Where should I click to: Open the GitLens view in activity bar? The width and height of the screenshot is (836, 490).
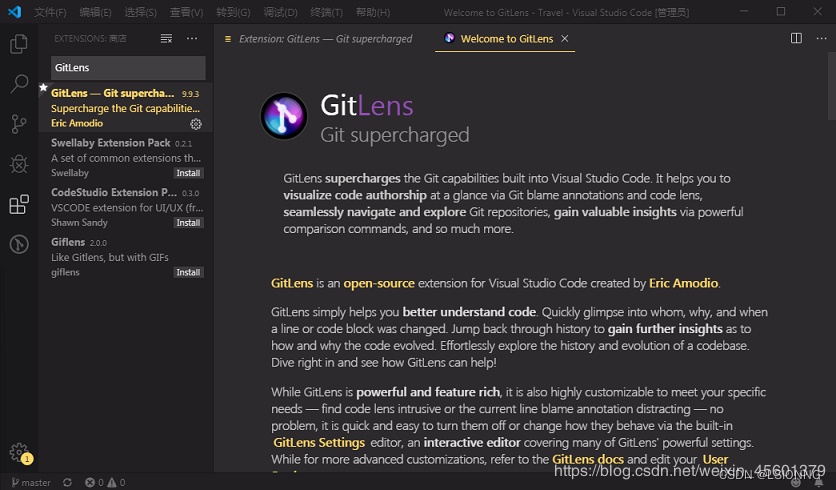tap(19, 244)
